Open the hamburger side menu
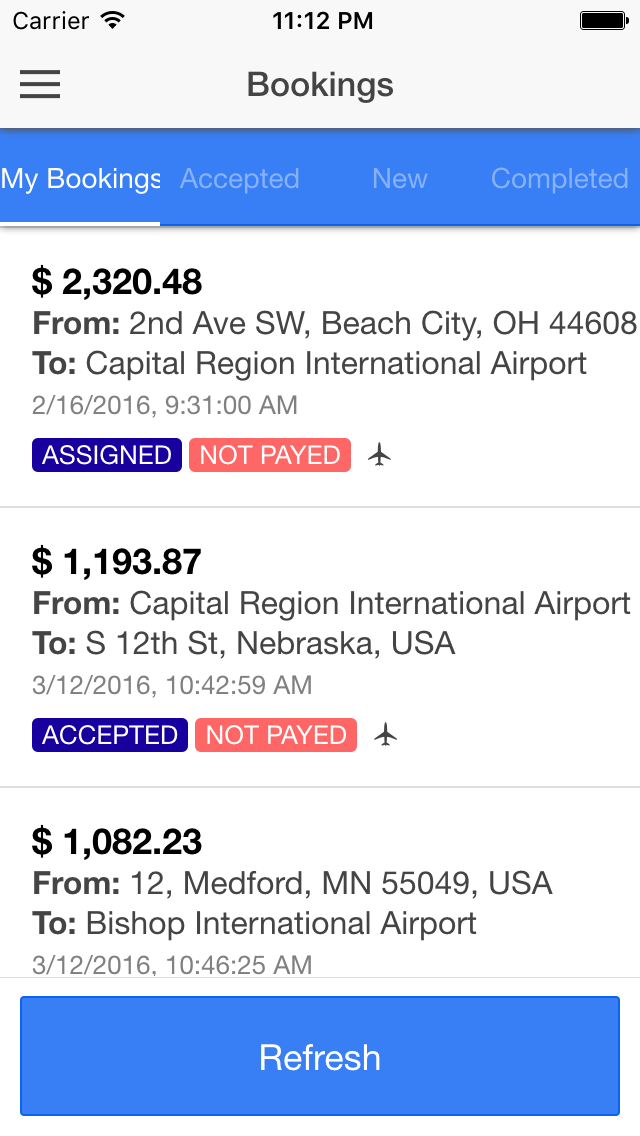The image size is (640, 1136). click(x=40, y=85)
